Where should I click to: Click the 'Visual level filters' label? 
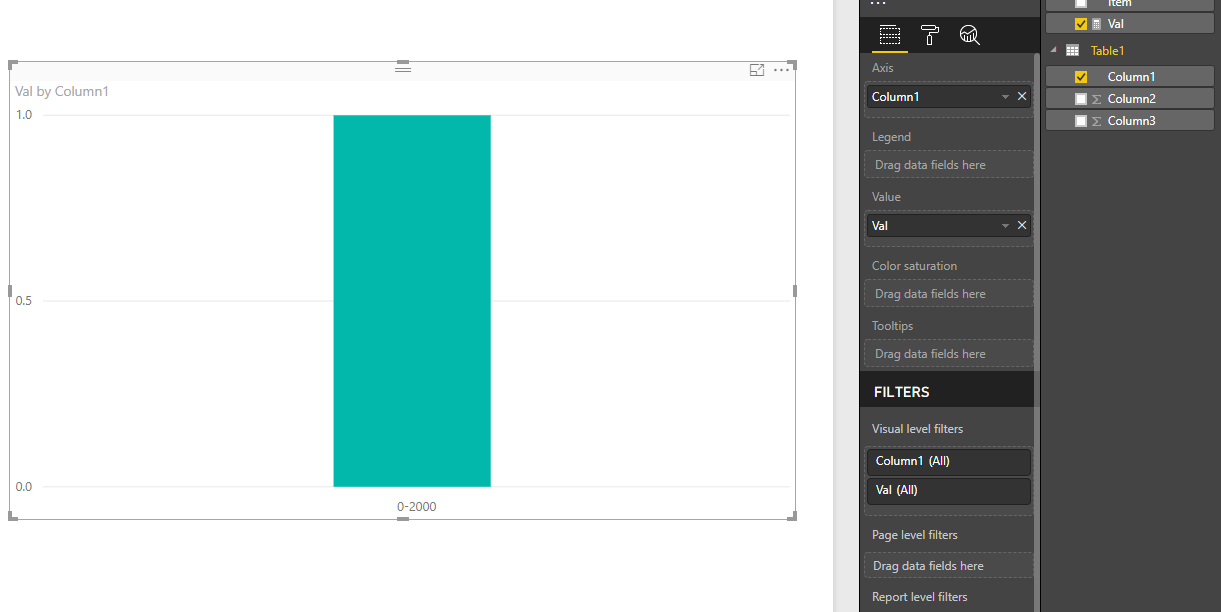coord(917,429)
